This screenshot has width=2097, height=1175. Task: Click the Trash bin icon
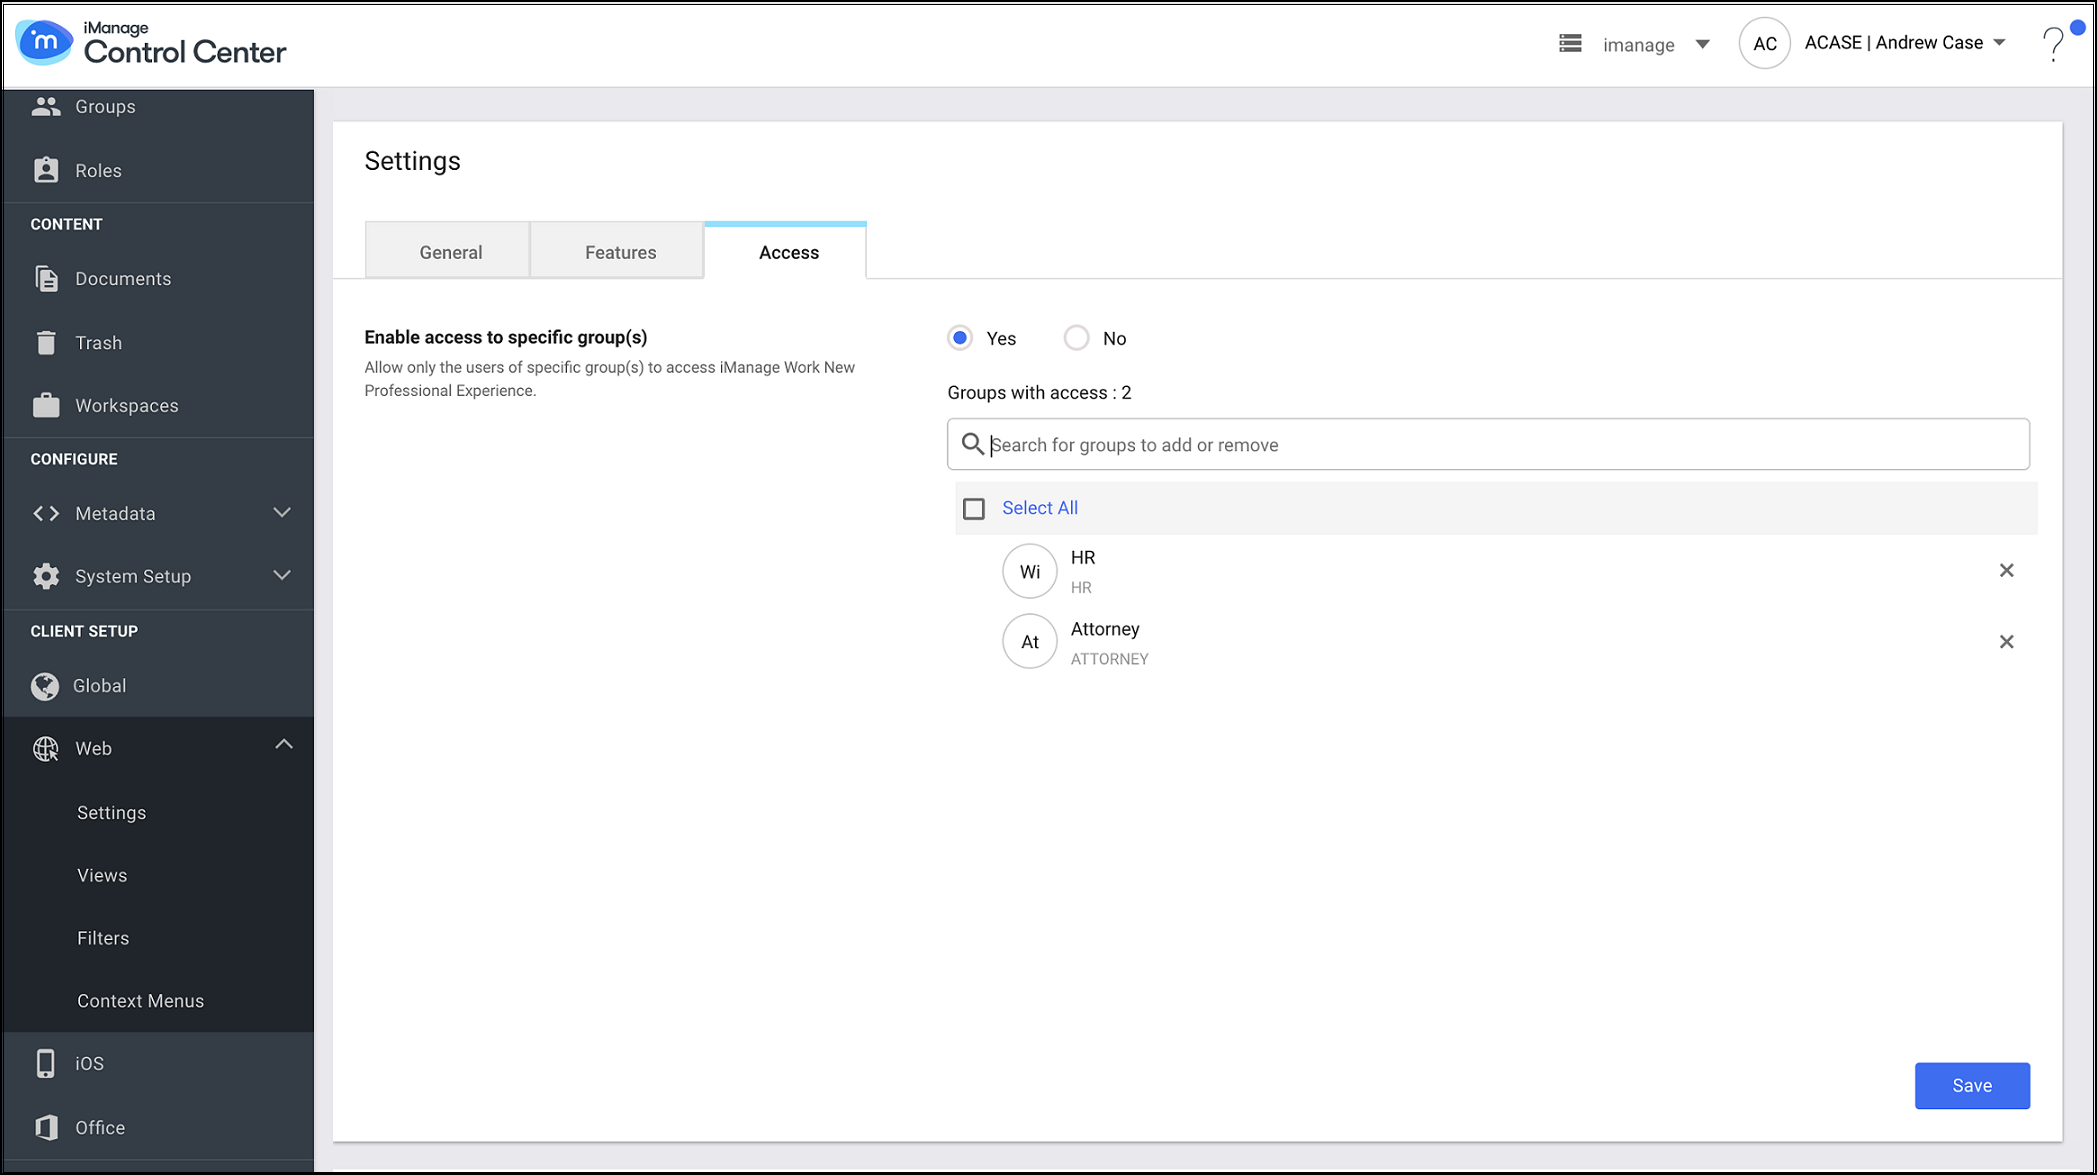[46, 343]
